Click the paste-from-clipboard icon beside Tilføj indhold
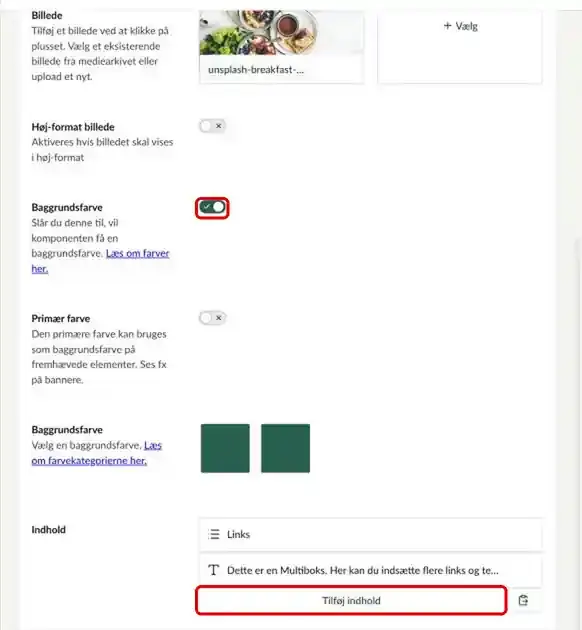The width and height of the screenshot is (582, 630). (523, 600)
